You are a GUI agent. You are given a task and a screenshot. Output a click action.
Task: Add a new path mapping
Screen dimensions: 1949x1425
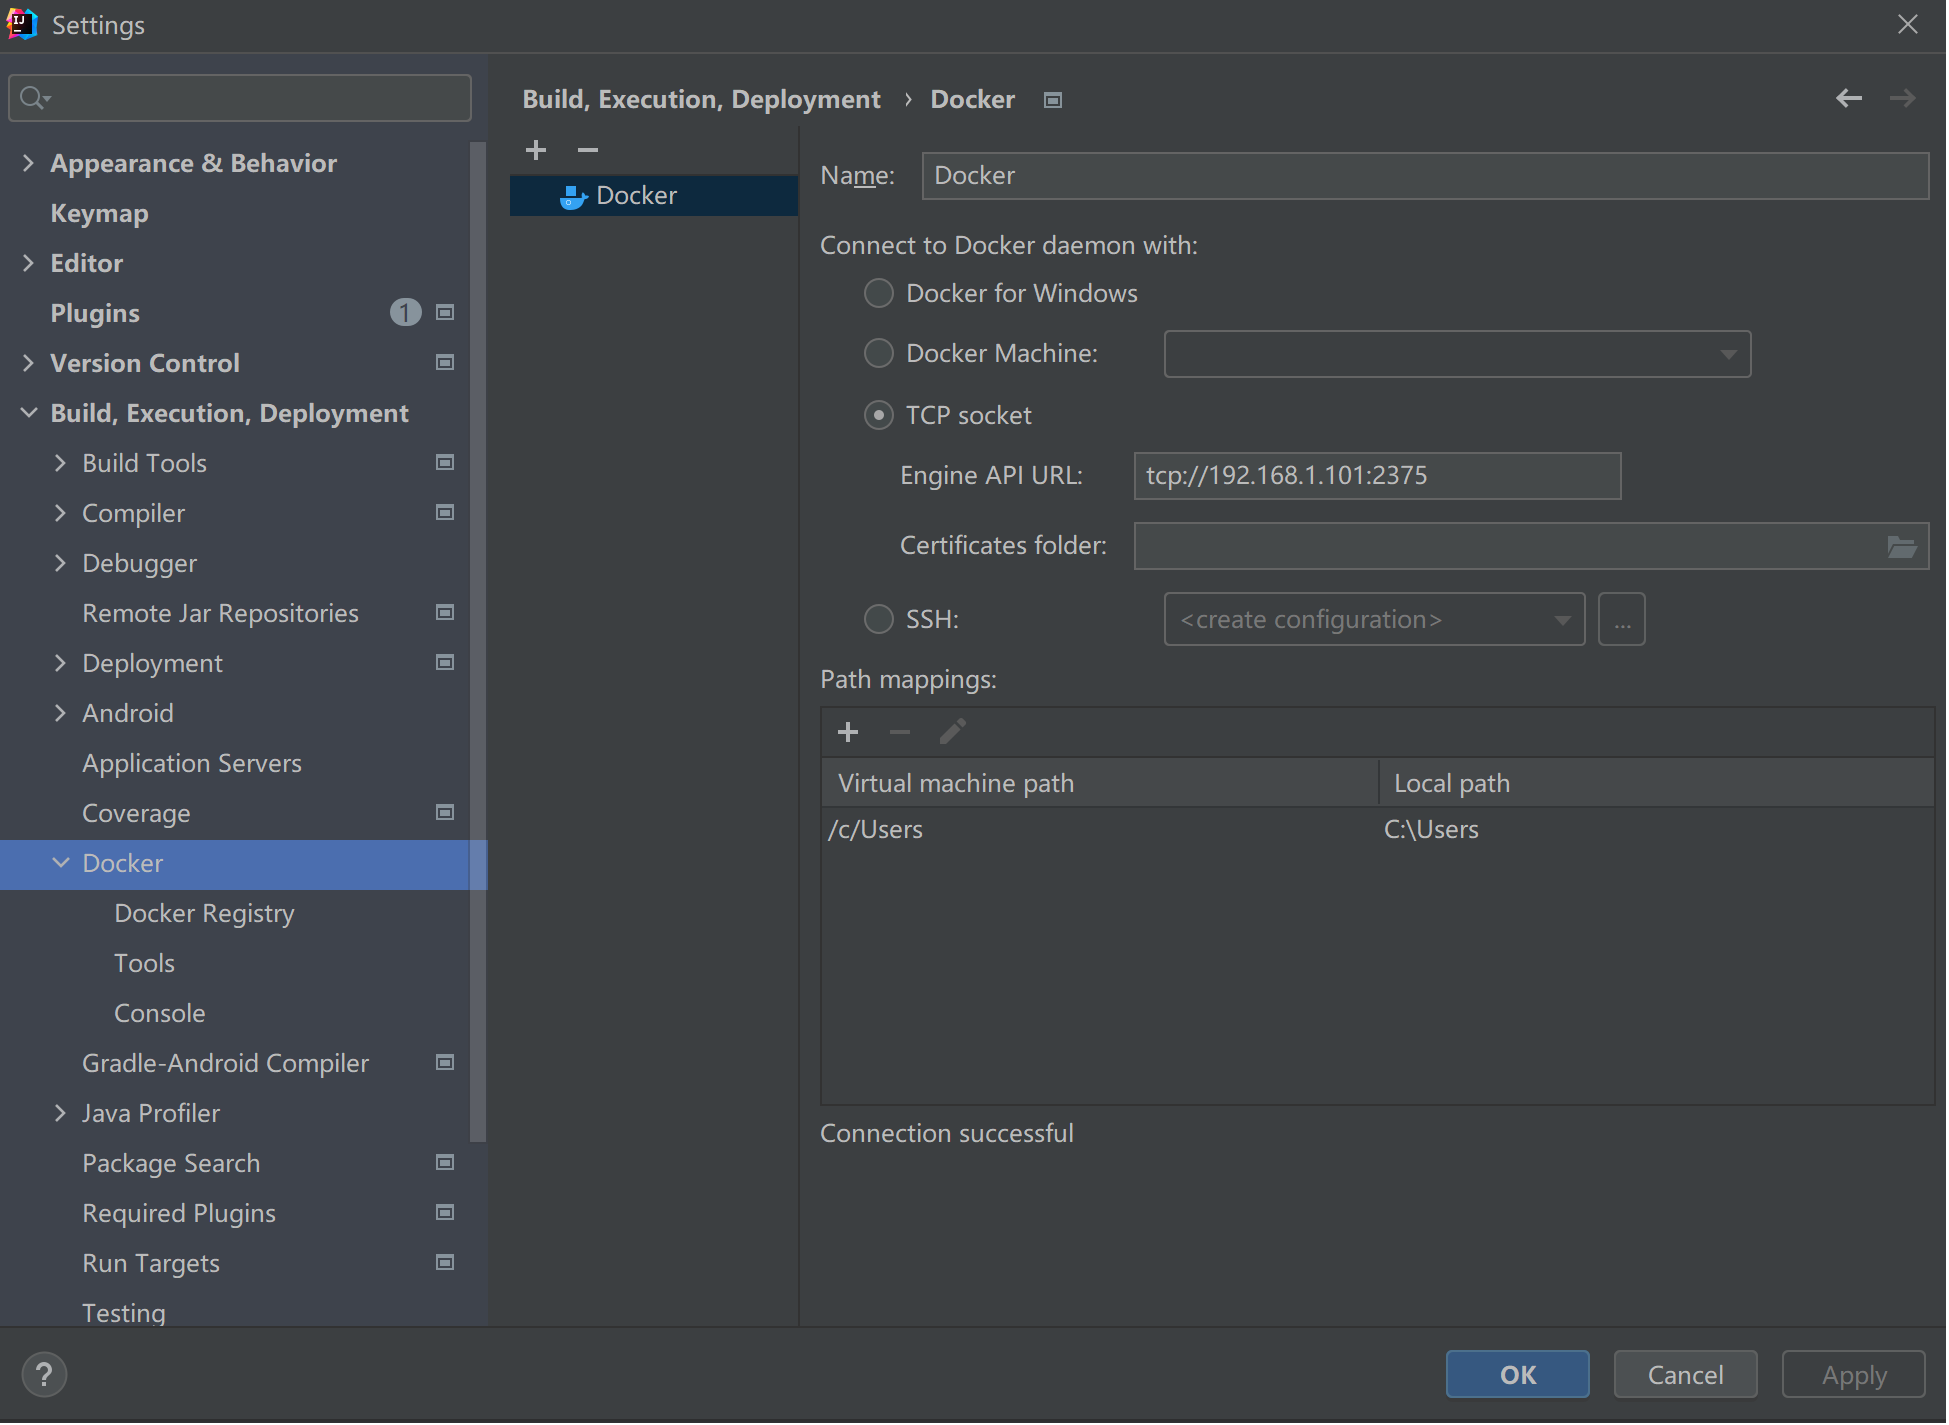pyautogui.click(x=848, y=733)
